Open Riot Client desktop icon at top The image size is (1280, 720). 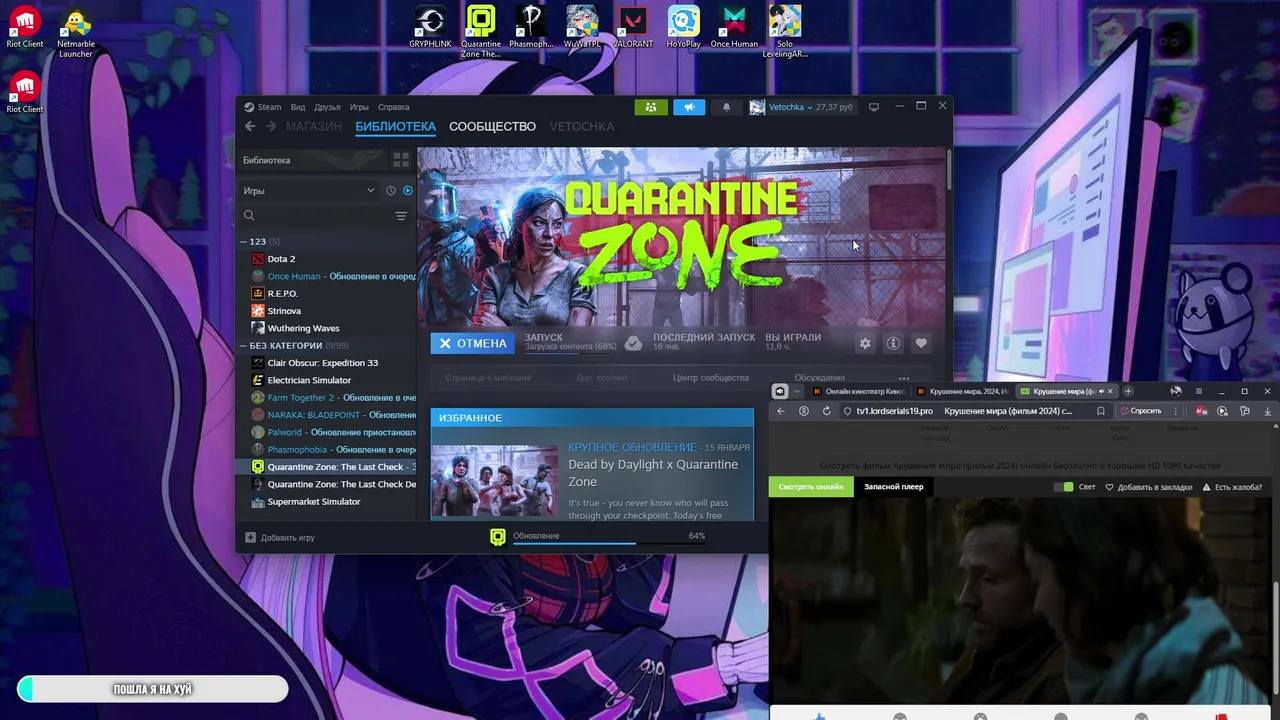coord(25,27)
